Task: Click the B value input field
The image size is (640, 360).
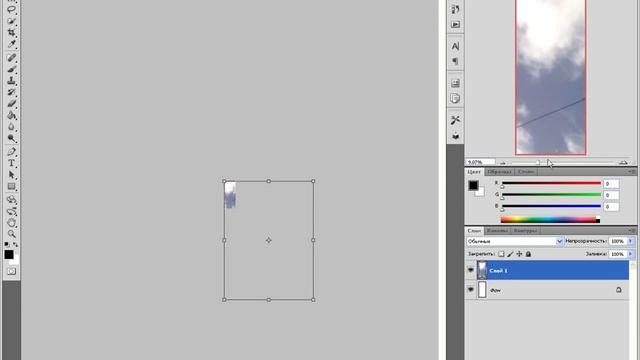Action: [x=611, y=207]
